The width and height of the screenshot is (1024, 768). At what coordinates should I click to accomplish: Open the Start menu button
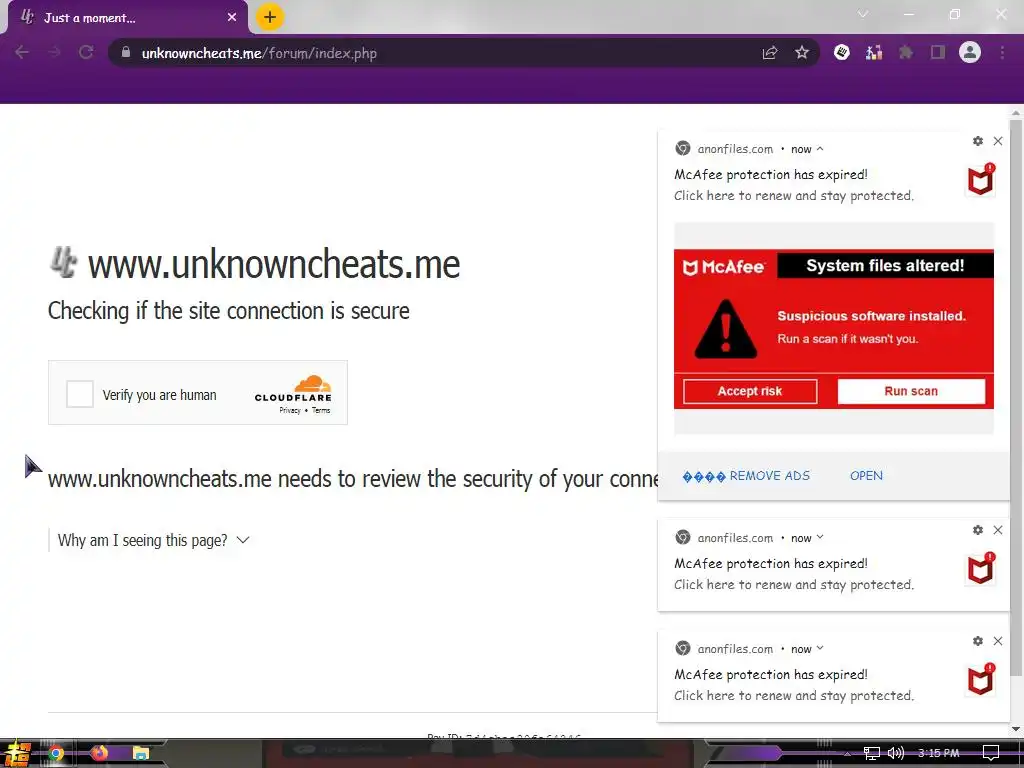click(16, 754)
